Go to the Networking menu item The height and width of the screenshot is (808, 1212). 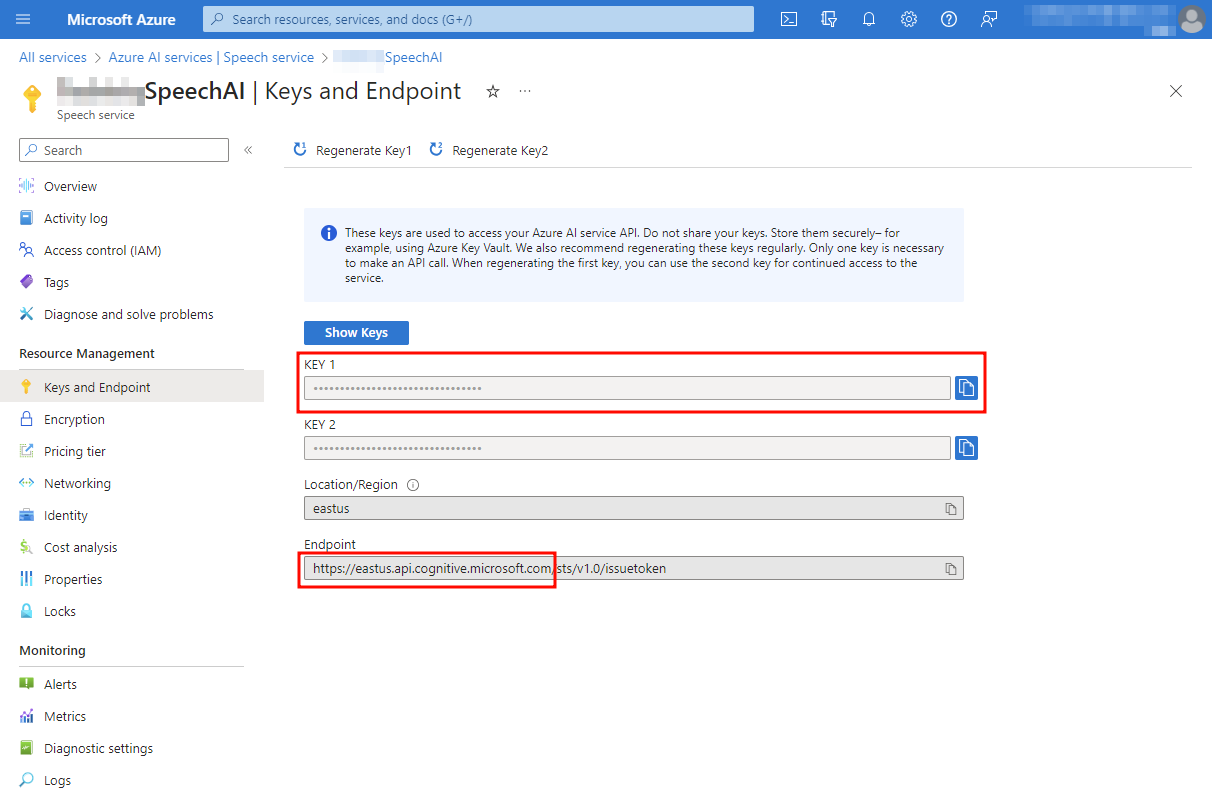pyautogui.click(x=77, y=483)
